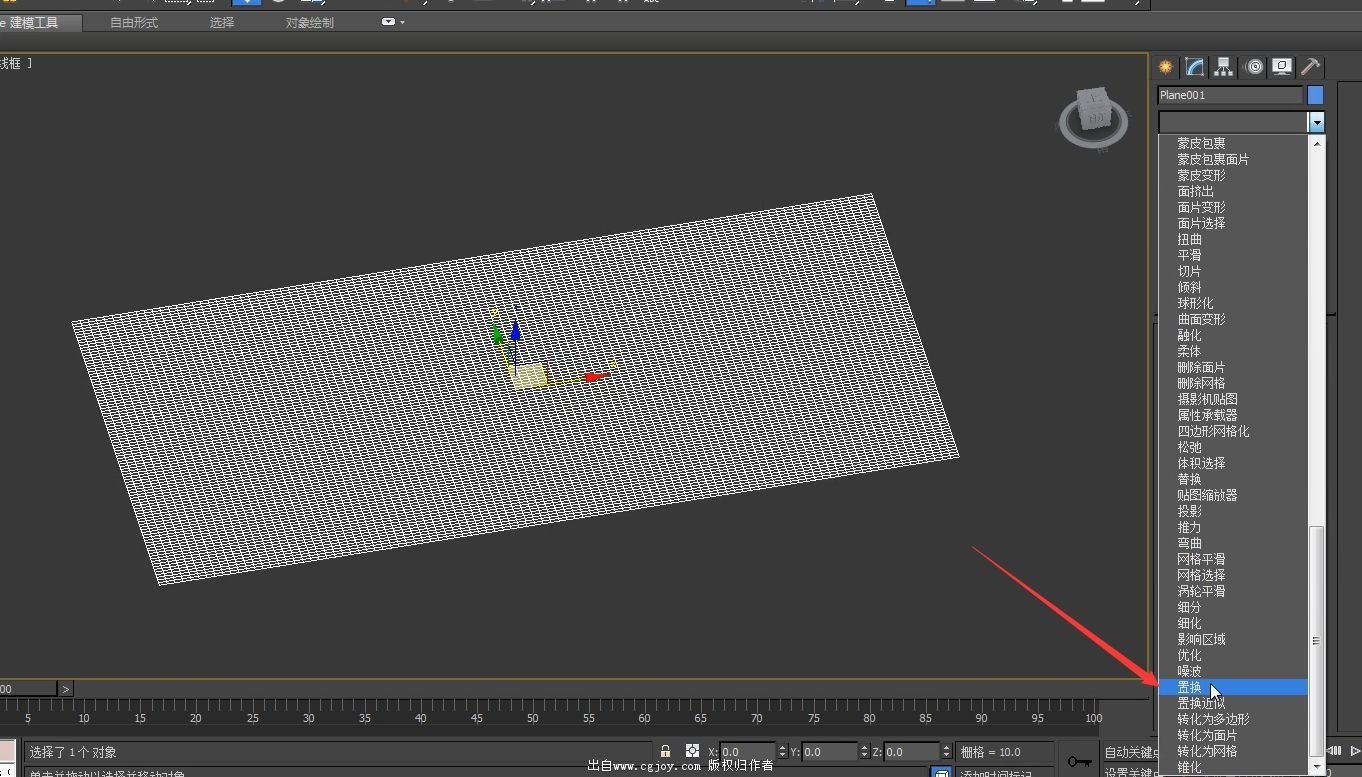Select 转化为多边形 modifier
The width and height of the screenshot is (1362, 777).
[1234, 719]
